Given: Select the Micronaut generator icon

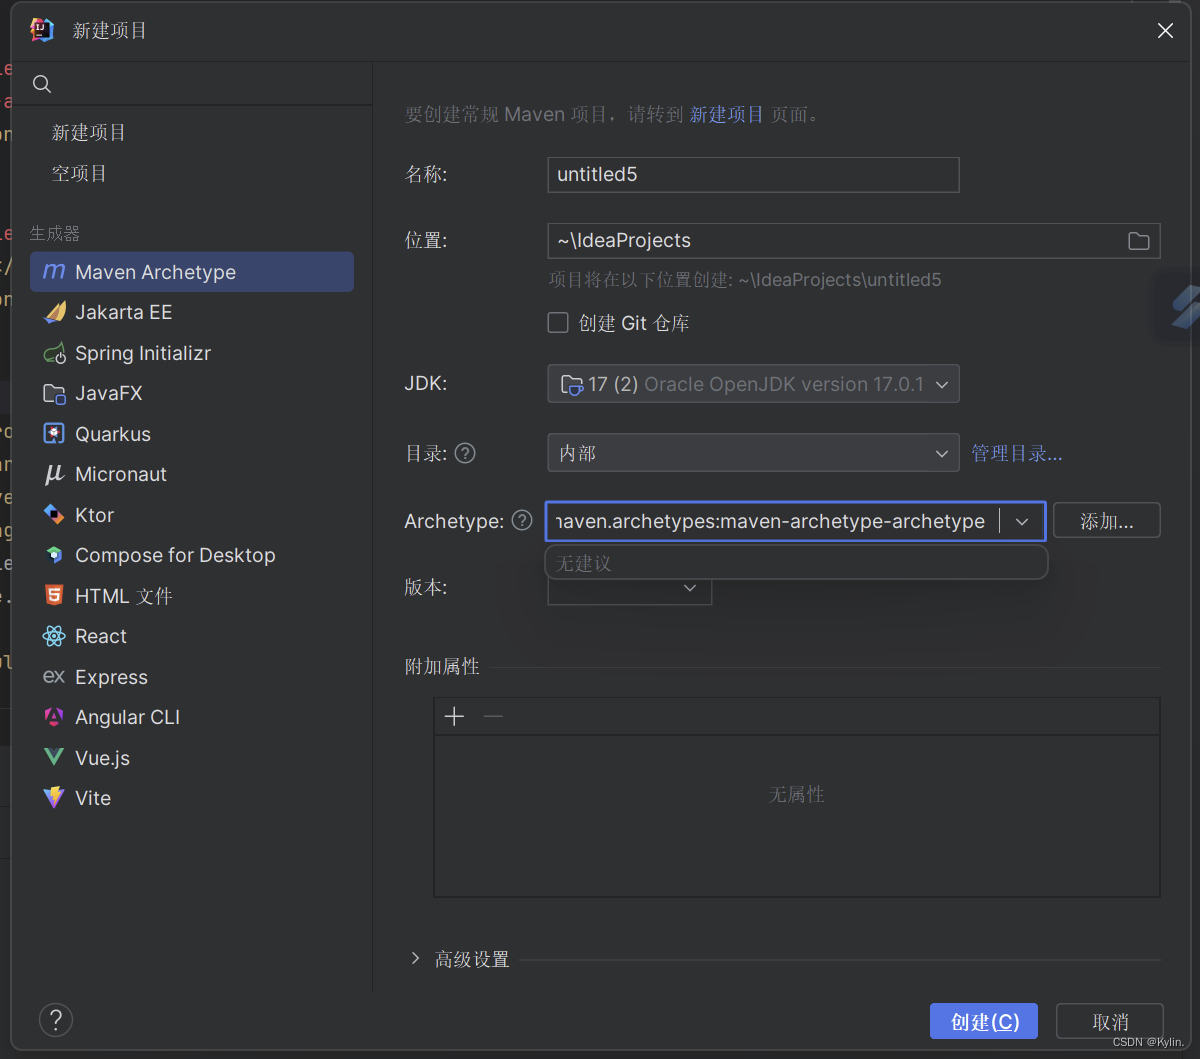Looking at the screenshot, I should click(x=54, y=474).
